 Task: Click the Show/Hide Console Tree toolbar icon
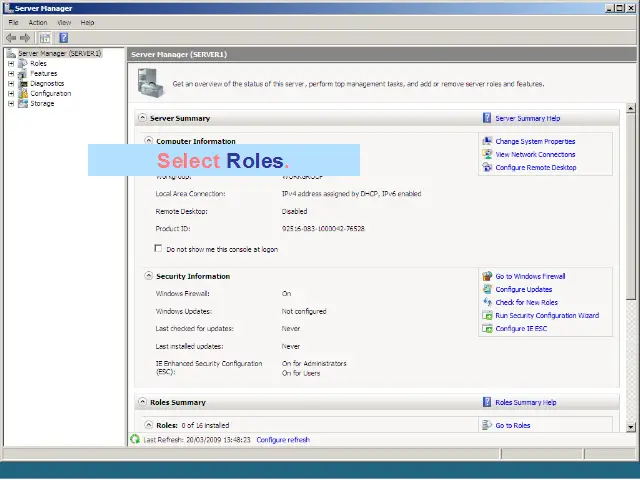click(45, 38)
